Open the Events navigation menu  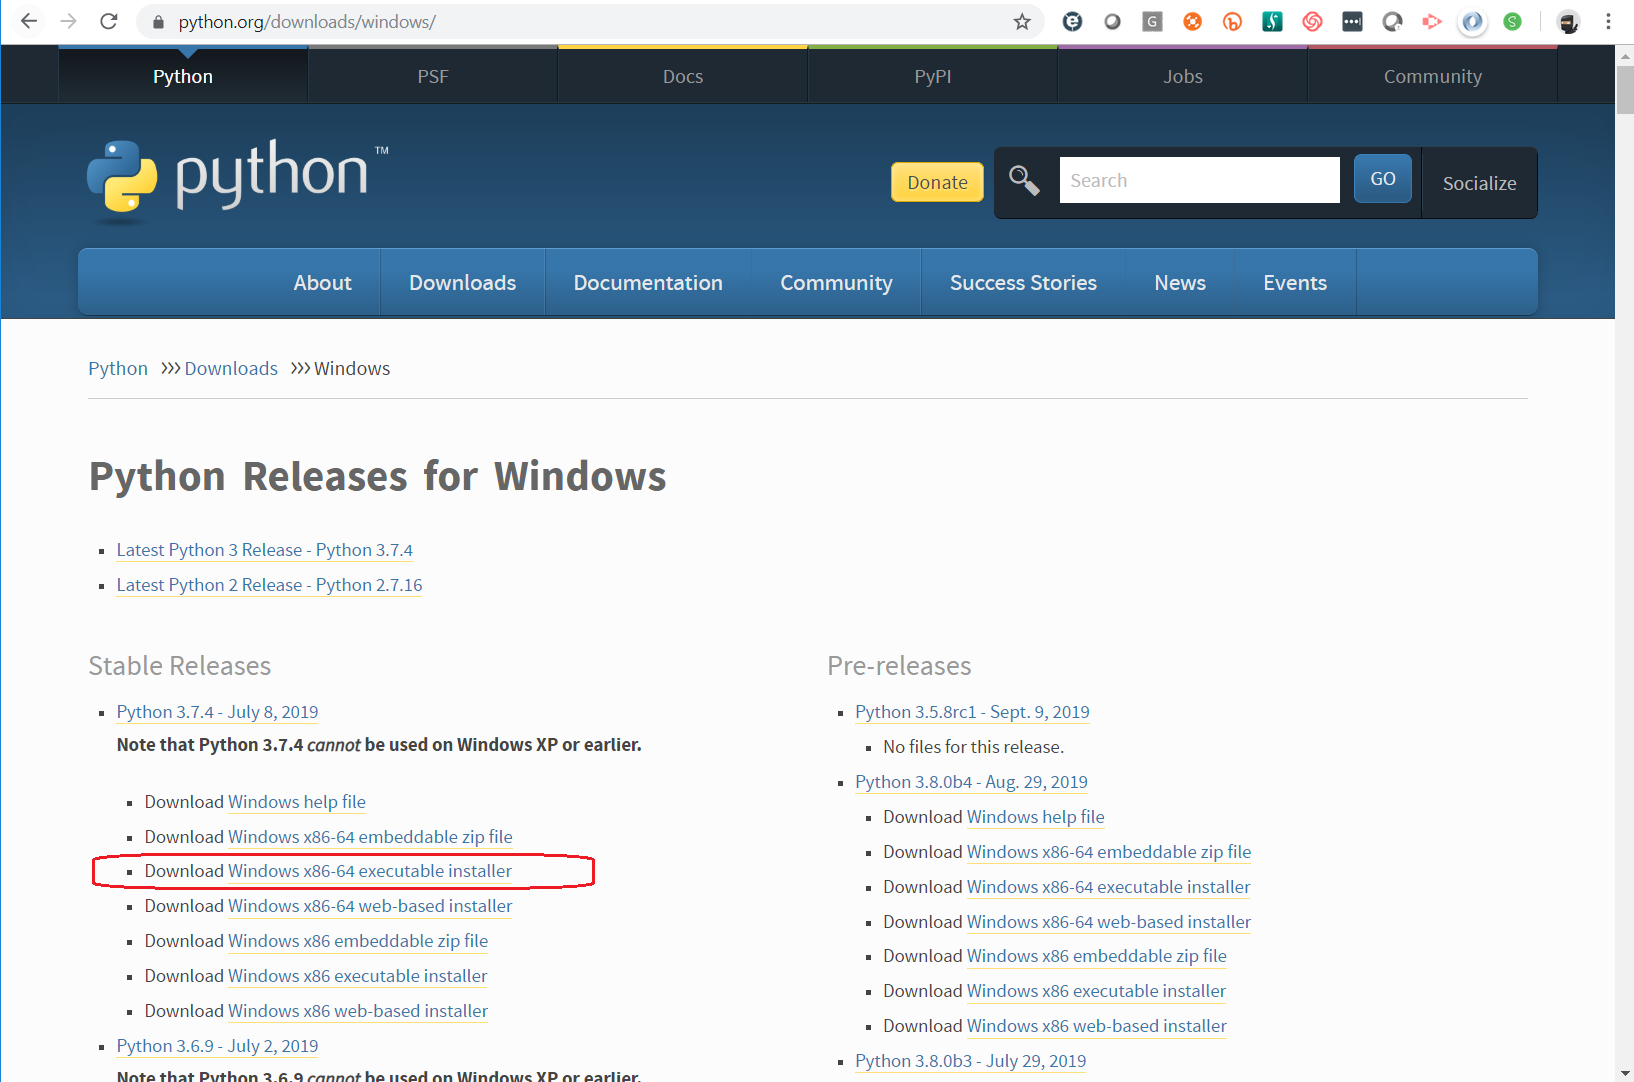[1295, 283]
